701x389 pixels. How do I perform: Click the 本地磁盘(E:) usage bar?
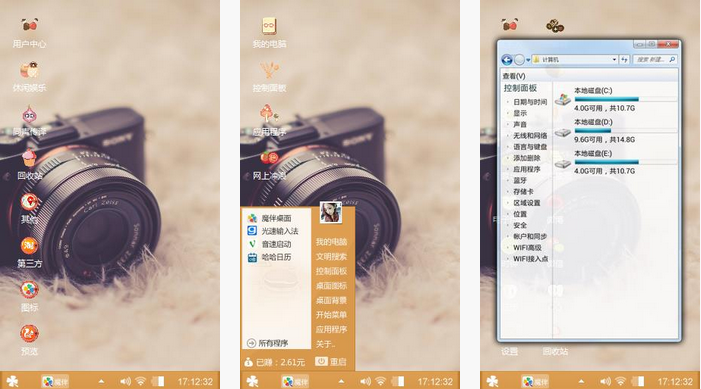point(625,162)
